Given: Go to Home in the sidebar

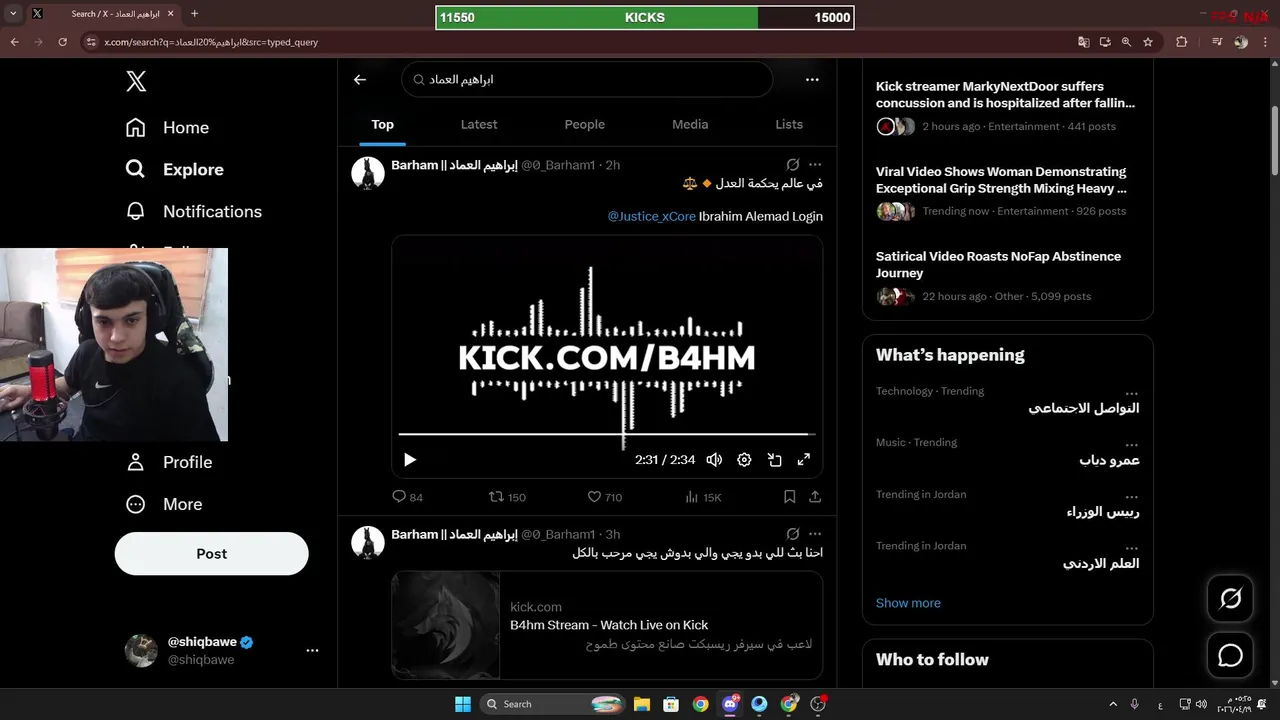Looking at the screenshot, I should pos(167,128).
